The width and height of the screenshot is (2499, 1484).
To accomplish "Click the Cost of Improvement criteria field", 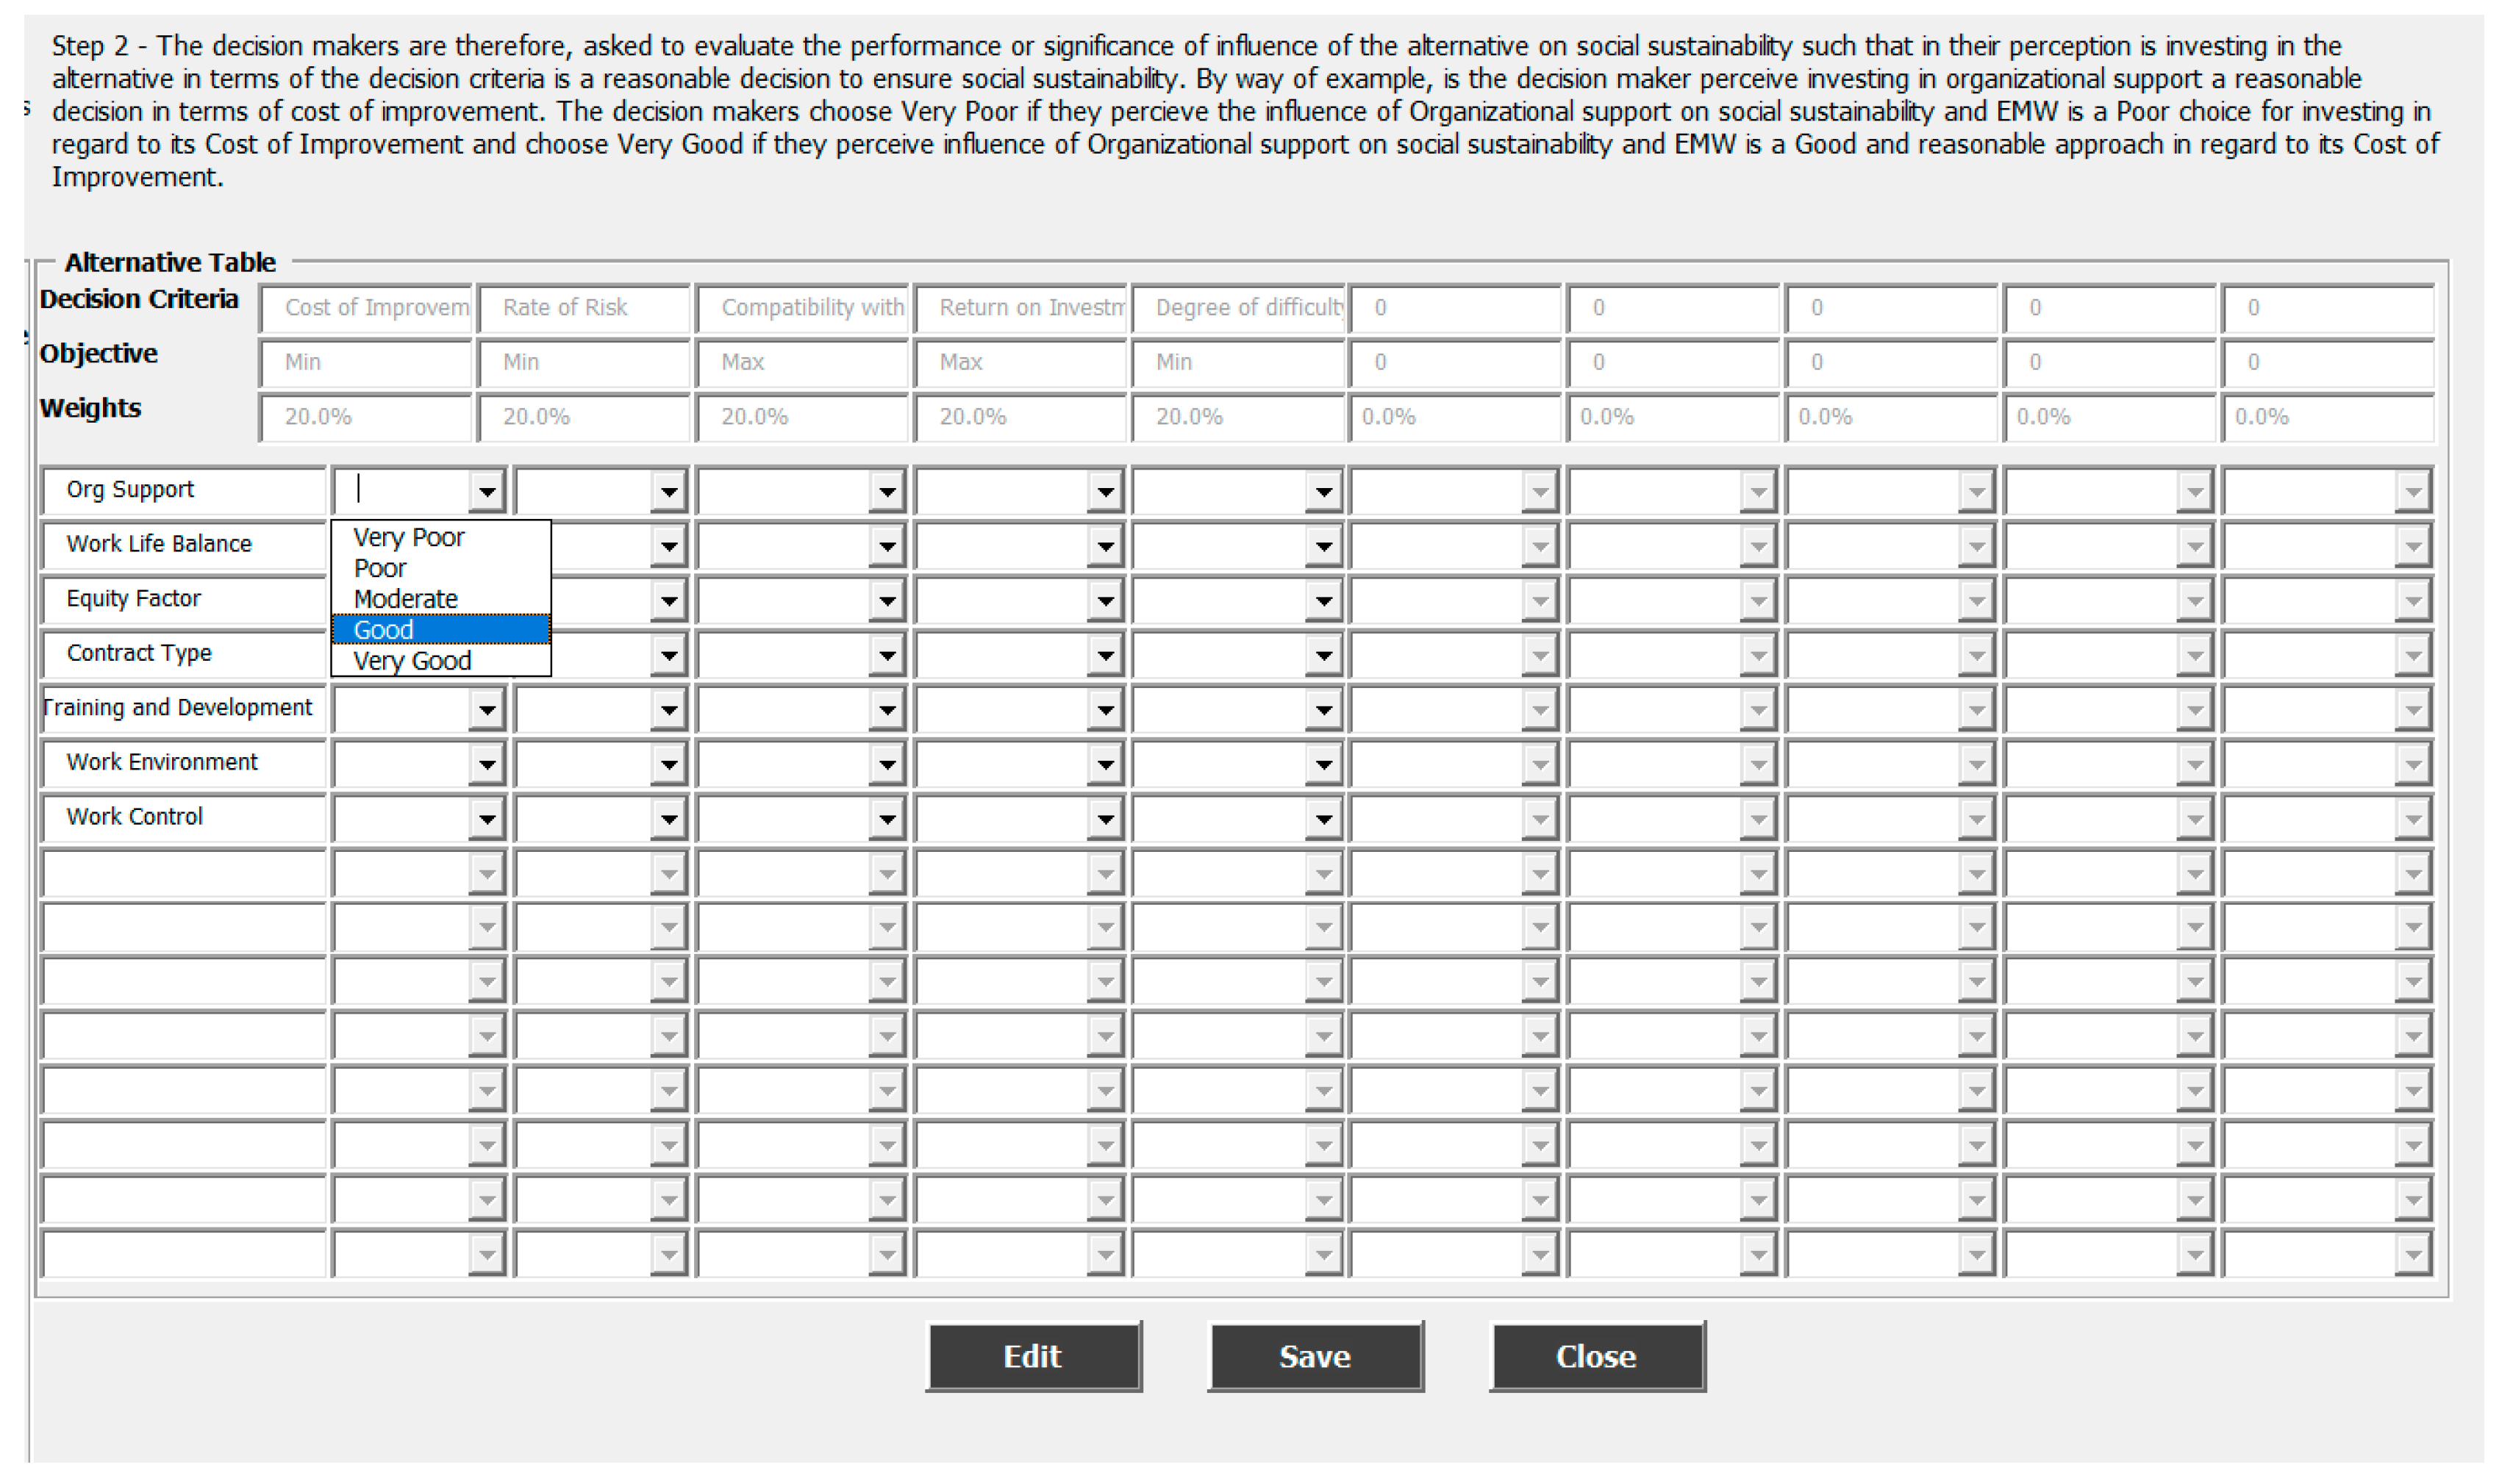I will coord(366,307).
